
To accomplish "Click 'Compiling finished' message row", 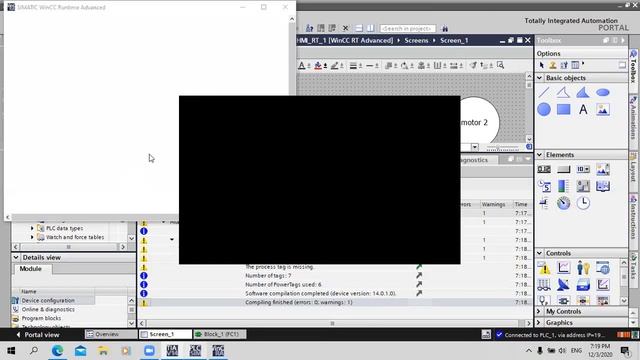I will coord(335,302).
